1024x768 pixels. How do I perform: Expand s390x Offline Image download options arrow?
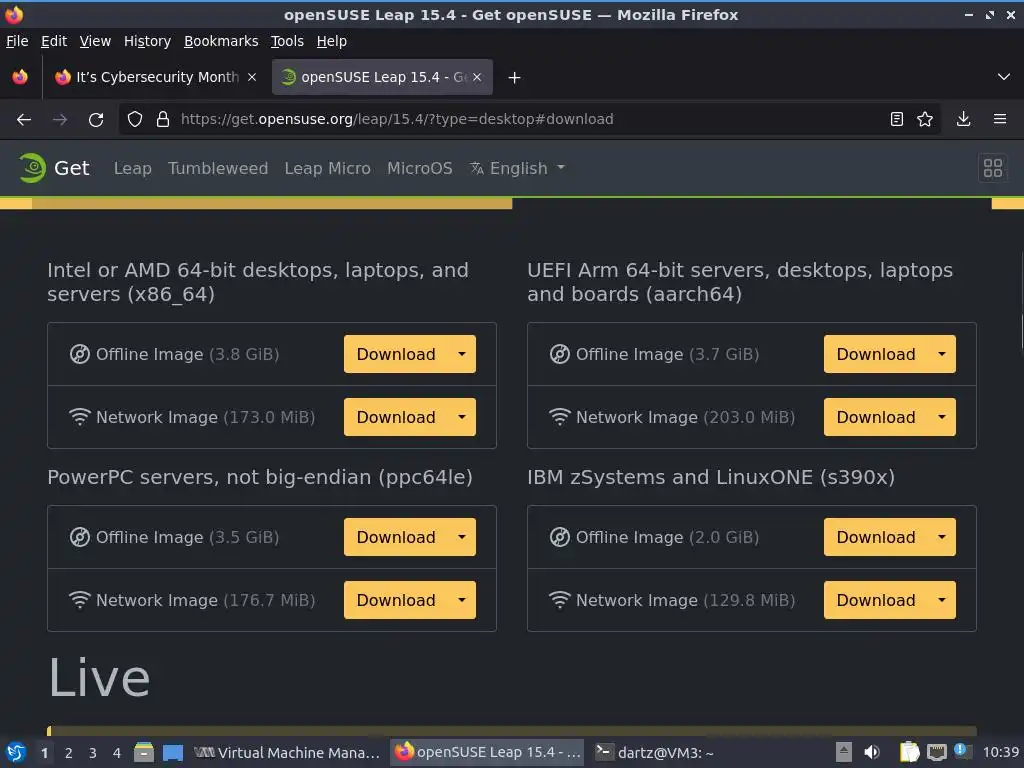(x=942, y=537)
